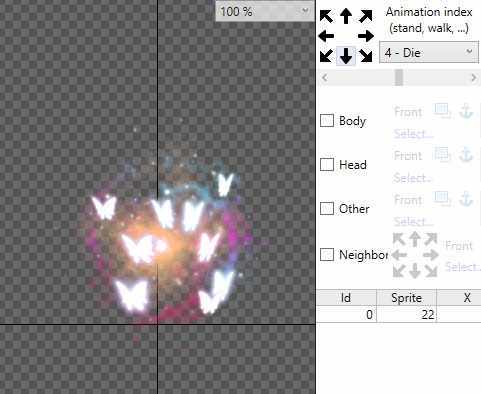The width and height of the screenshot is (481, 394).
Task: Enable the Neighbor reference checkbox
Action: point(327,255)
